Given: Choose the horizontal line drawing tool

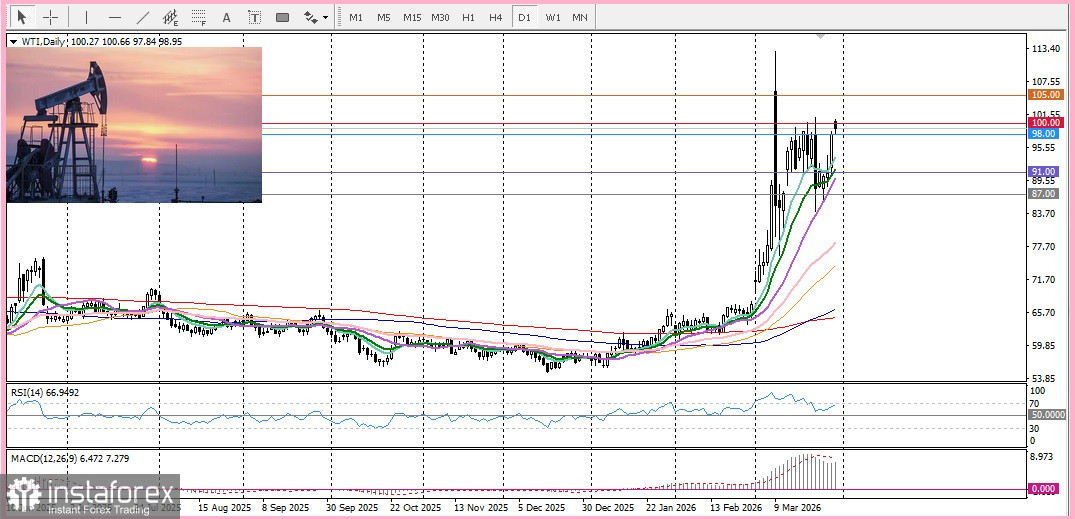Looking at the screenshot, I should pyautogui.click(x=114, y=17).
